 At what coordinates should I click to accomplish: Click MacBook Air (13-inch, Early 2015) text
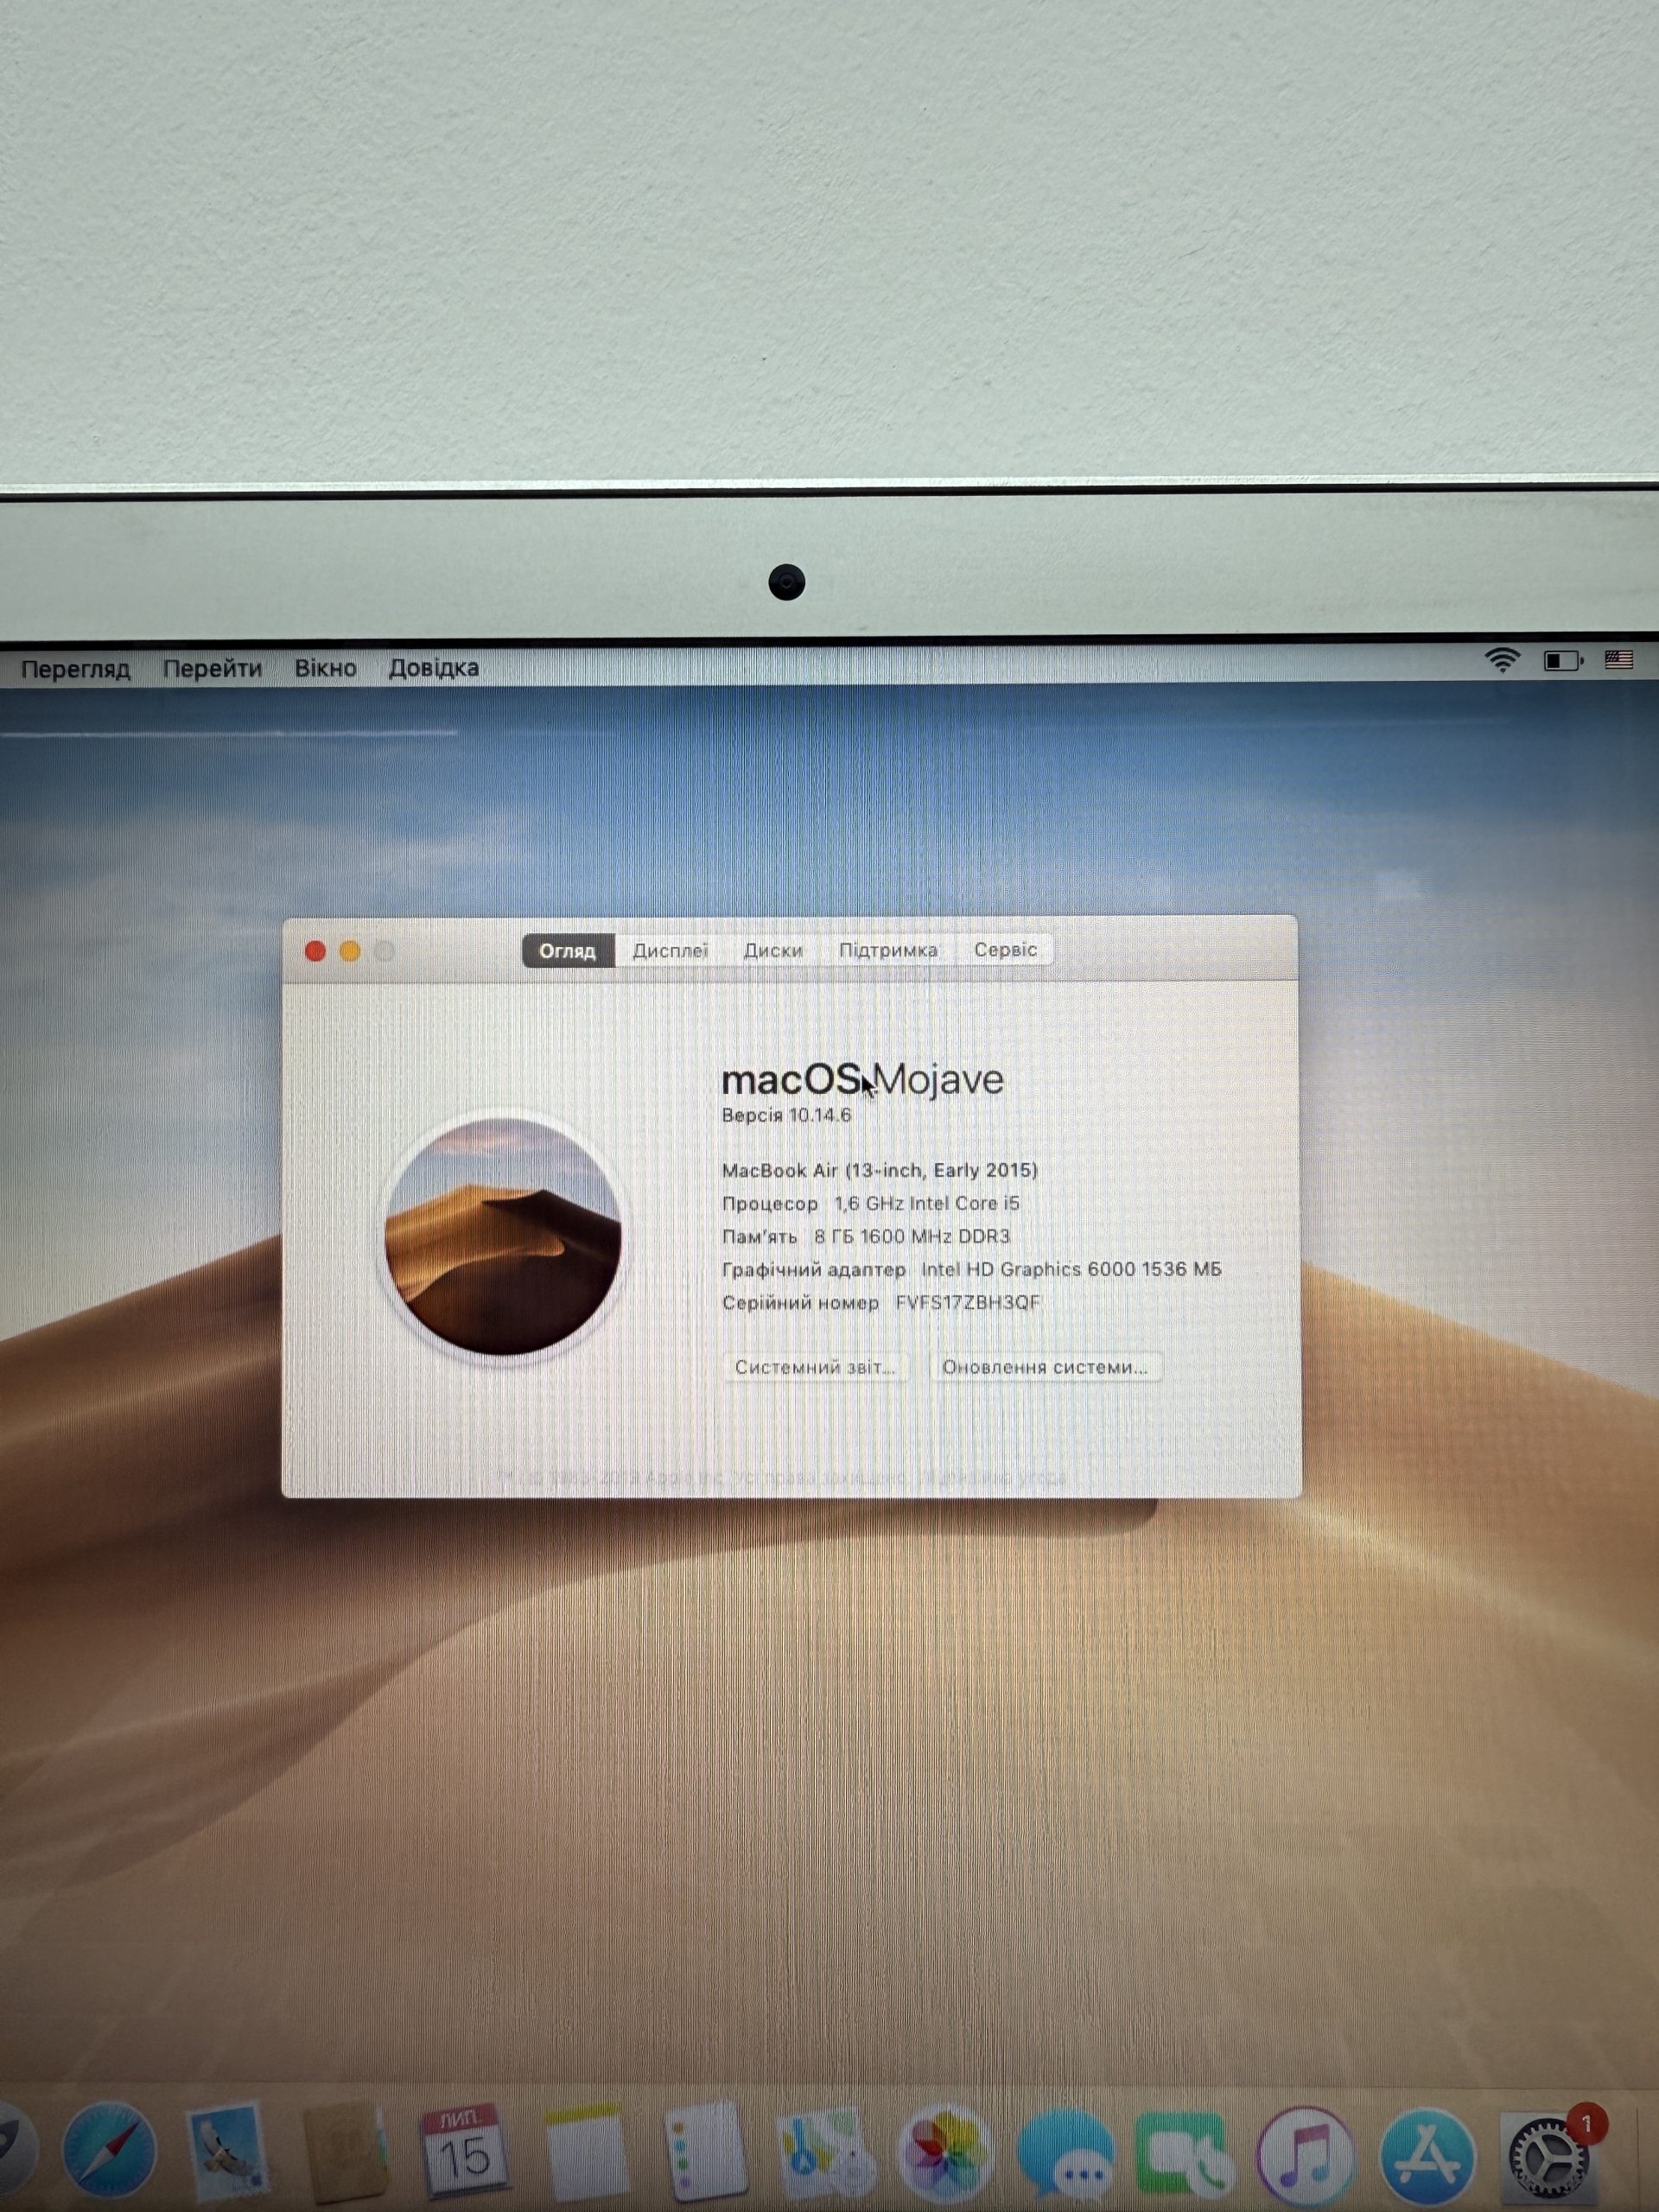coord(880,1170)
